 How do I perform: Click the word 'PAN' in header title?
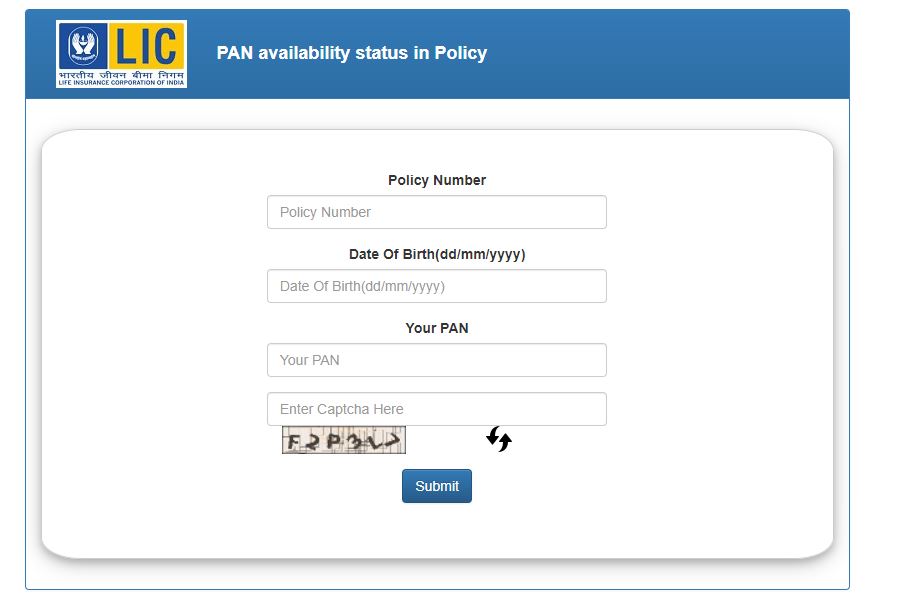[235, 53]
